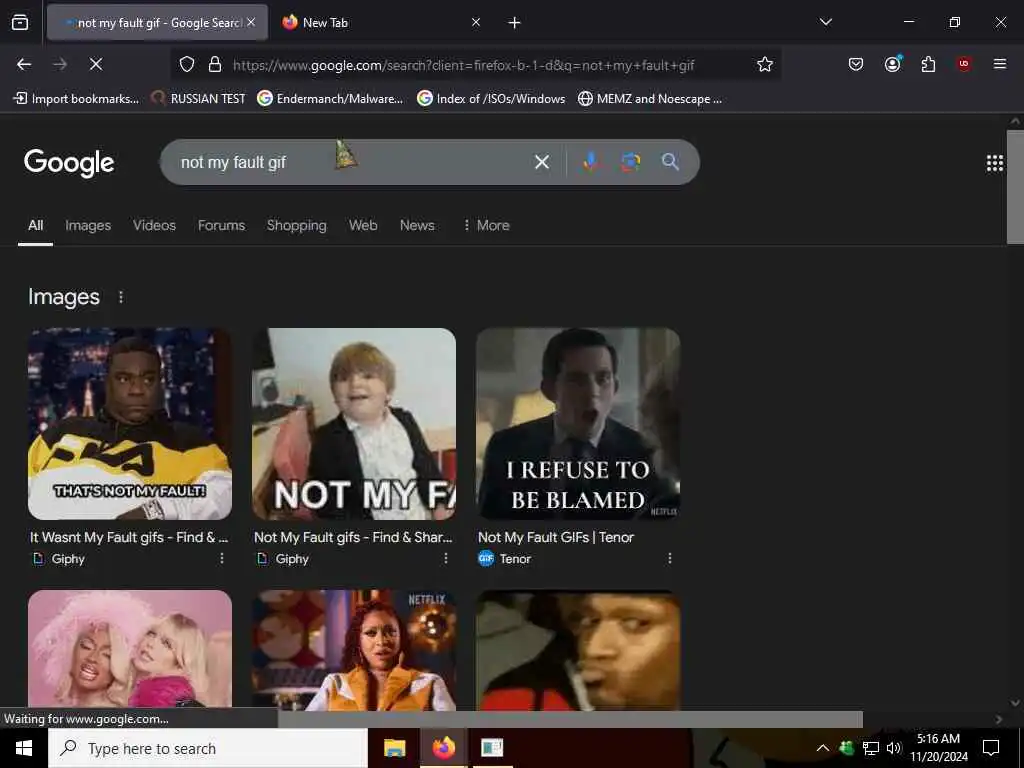The image size is (1024, 768).
Task: Open the Windows notification center
Action: click(991, 748)
